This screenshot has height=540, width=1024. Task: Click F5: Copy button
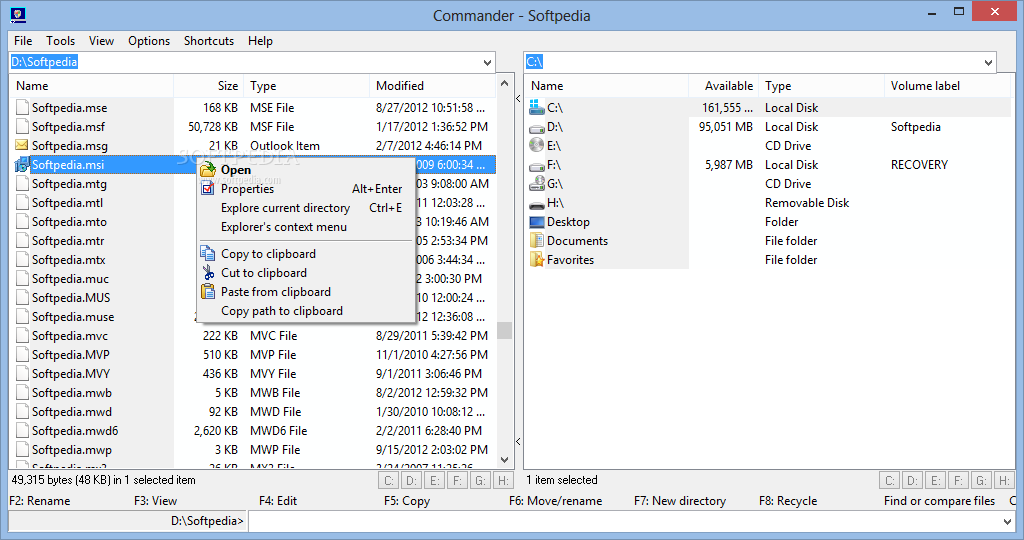[406, 501]
